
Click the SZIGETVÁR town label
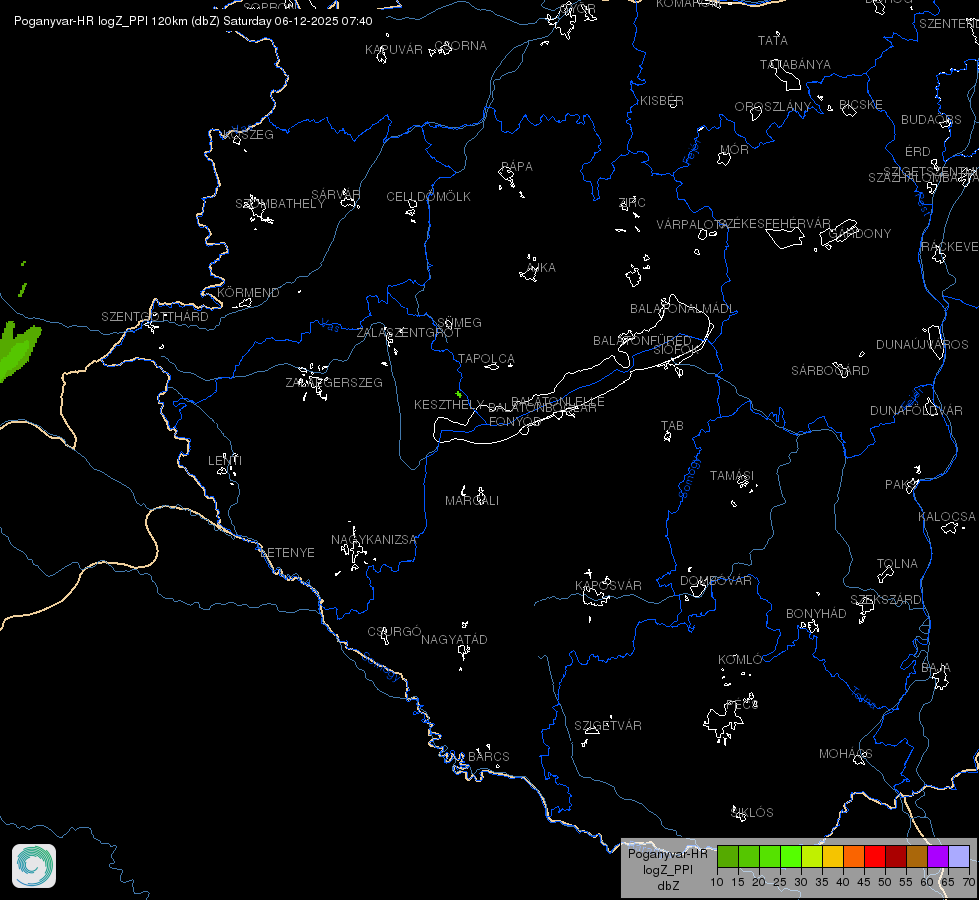click(608, 725)
